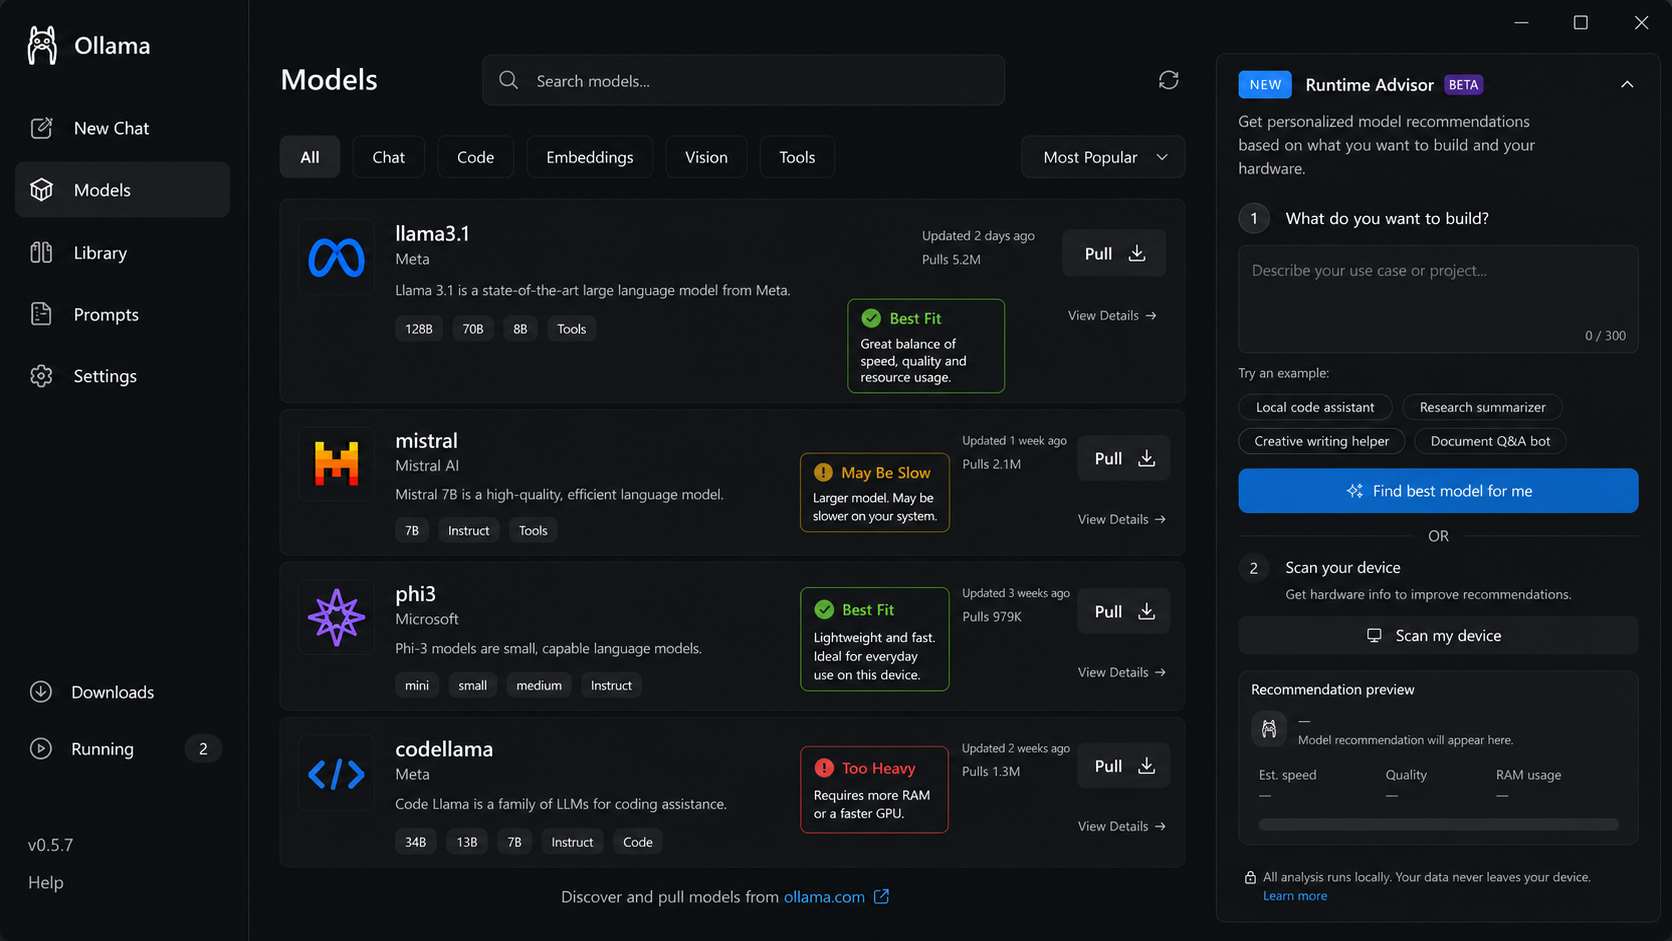The width and height of the screenshot is (1672, 941).
Task: Click the recommendation preview progress bar
Action: coord(1438,825)
